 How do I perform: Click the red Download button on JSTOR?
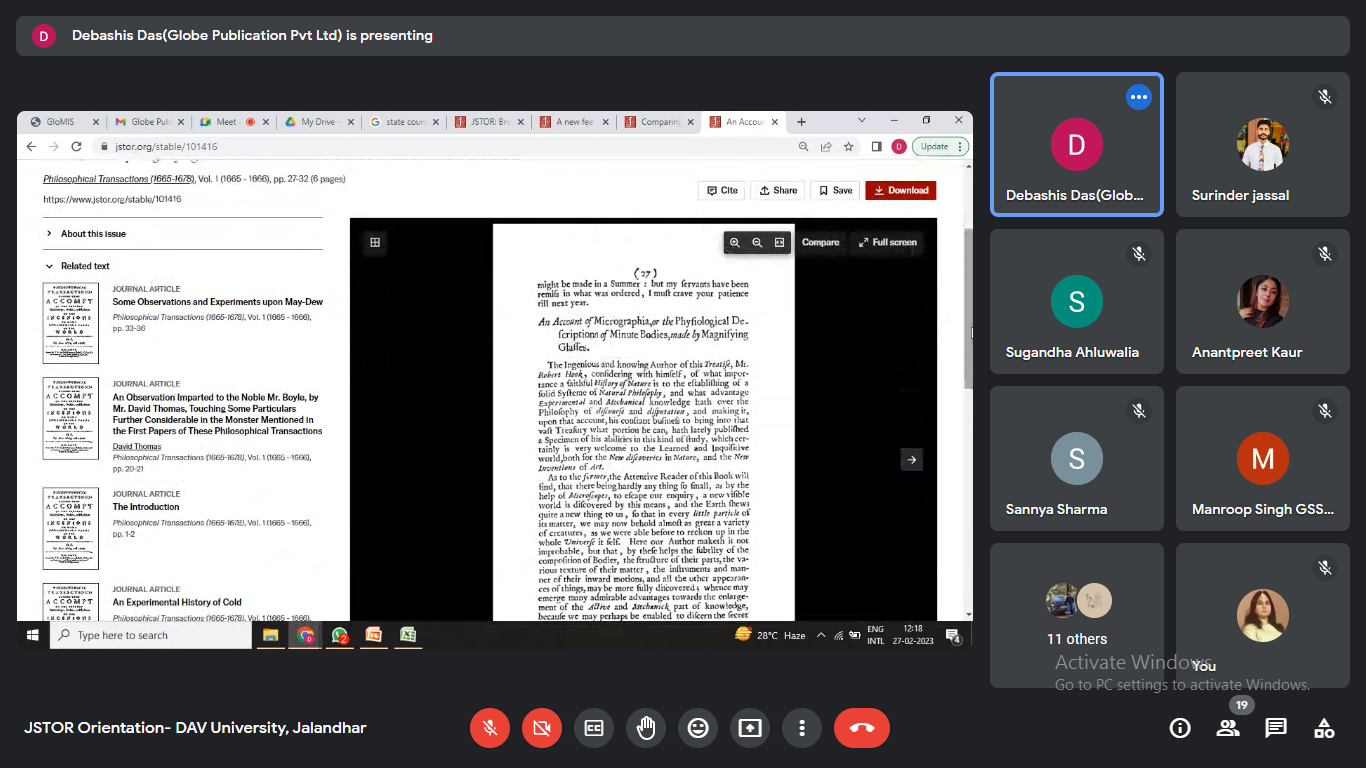point(901,190)
